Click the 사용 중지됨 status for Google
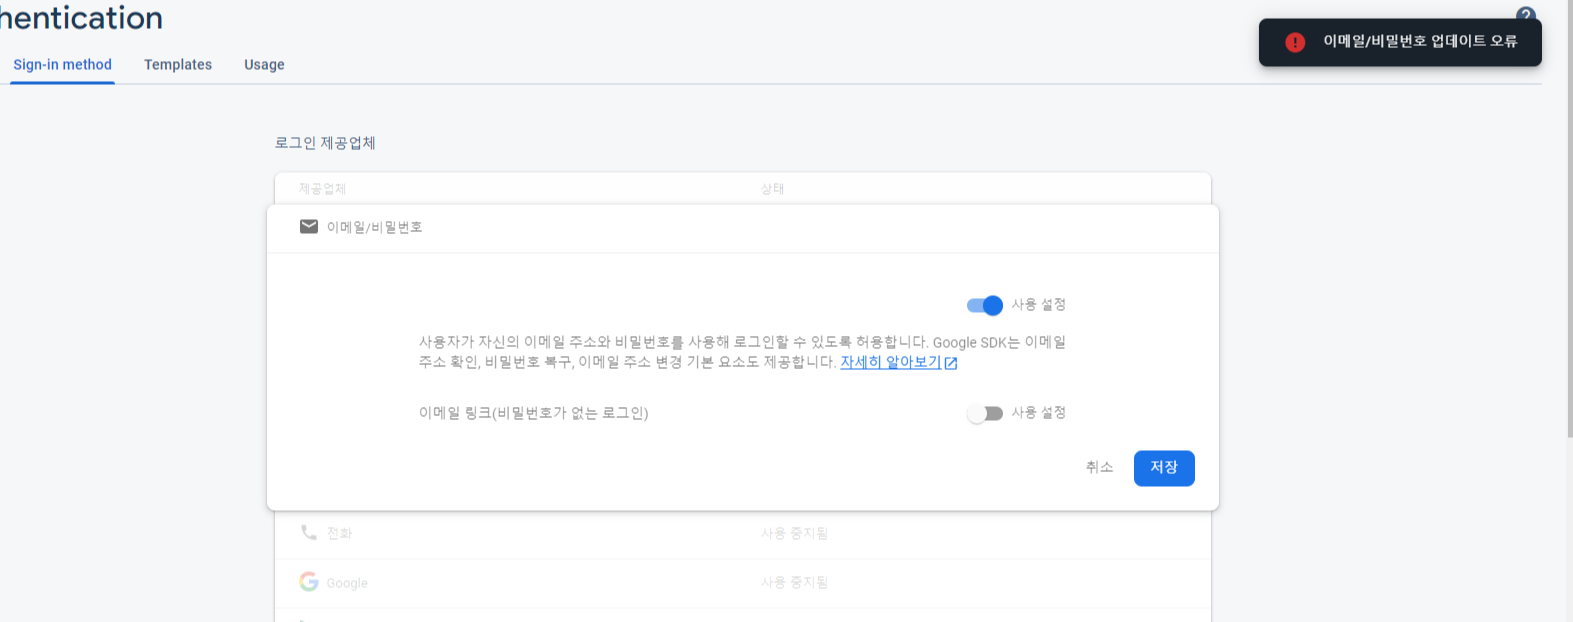1573x622 pixels. [x=794, y=582]
